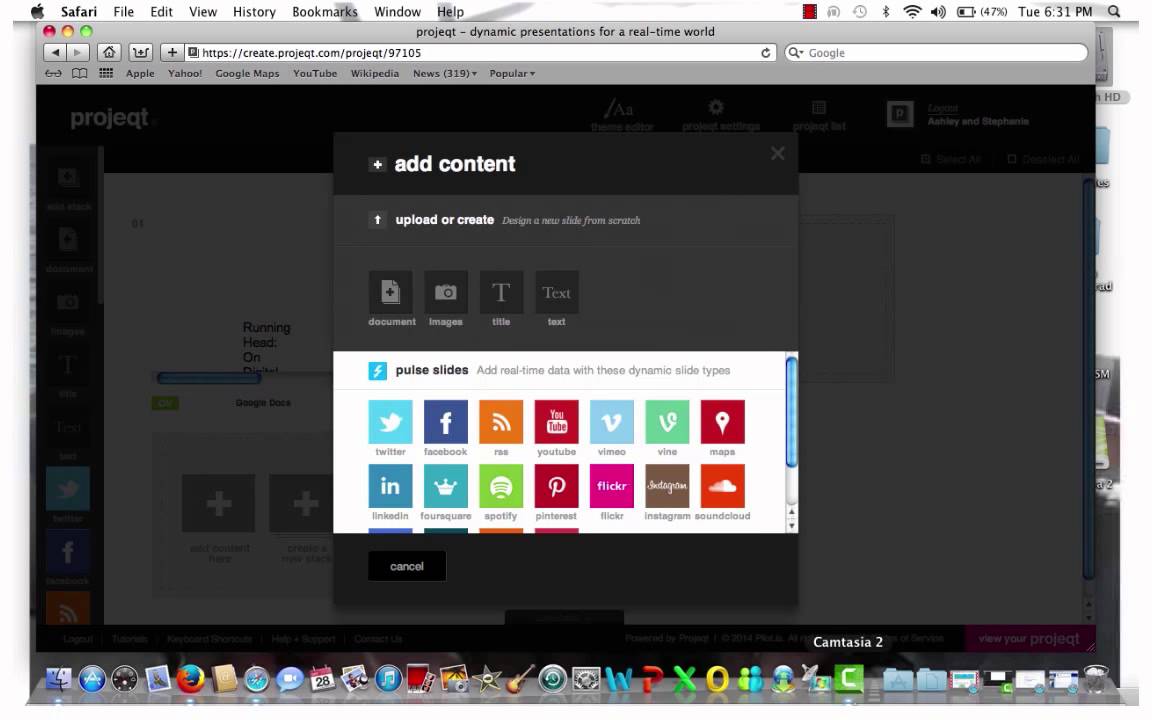Open Spotlight search

click(1114, 12)
